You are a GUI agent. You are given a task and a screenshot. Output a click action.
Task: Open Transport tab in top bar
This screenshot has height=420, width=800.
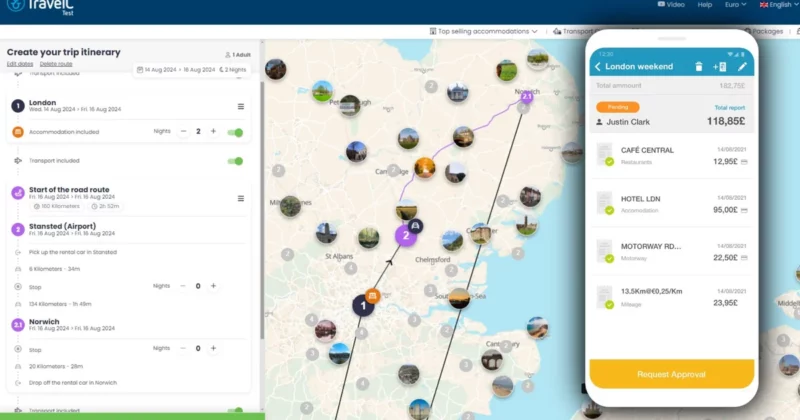(x=572, y=32)
